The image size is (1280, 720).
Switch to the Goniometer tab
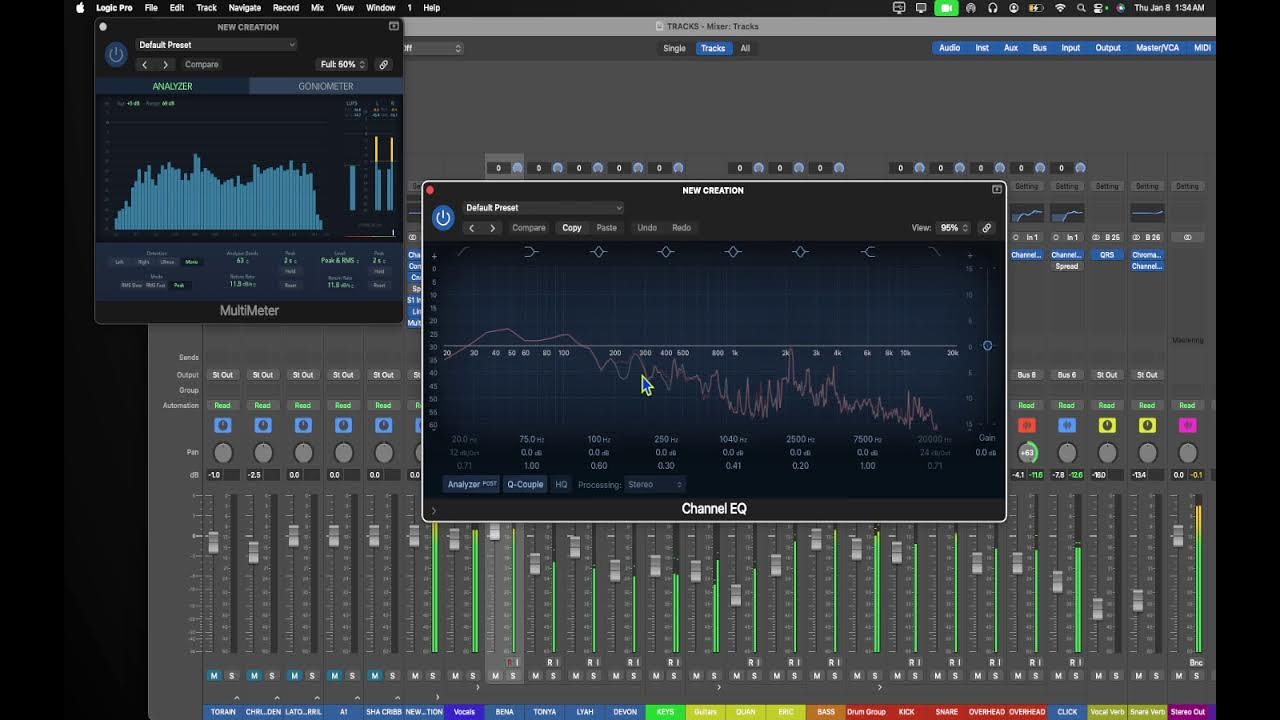click(x=326, y=86)
